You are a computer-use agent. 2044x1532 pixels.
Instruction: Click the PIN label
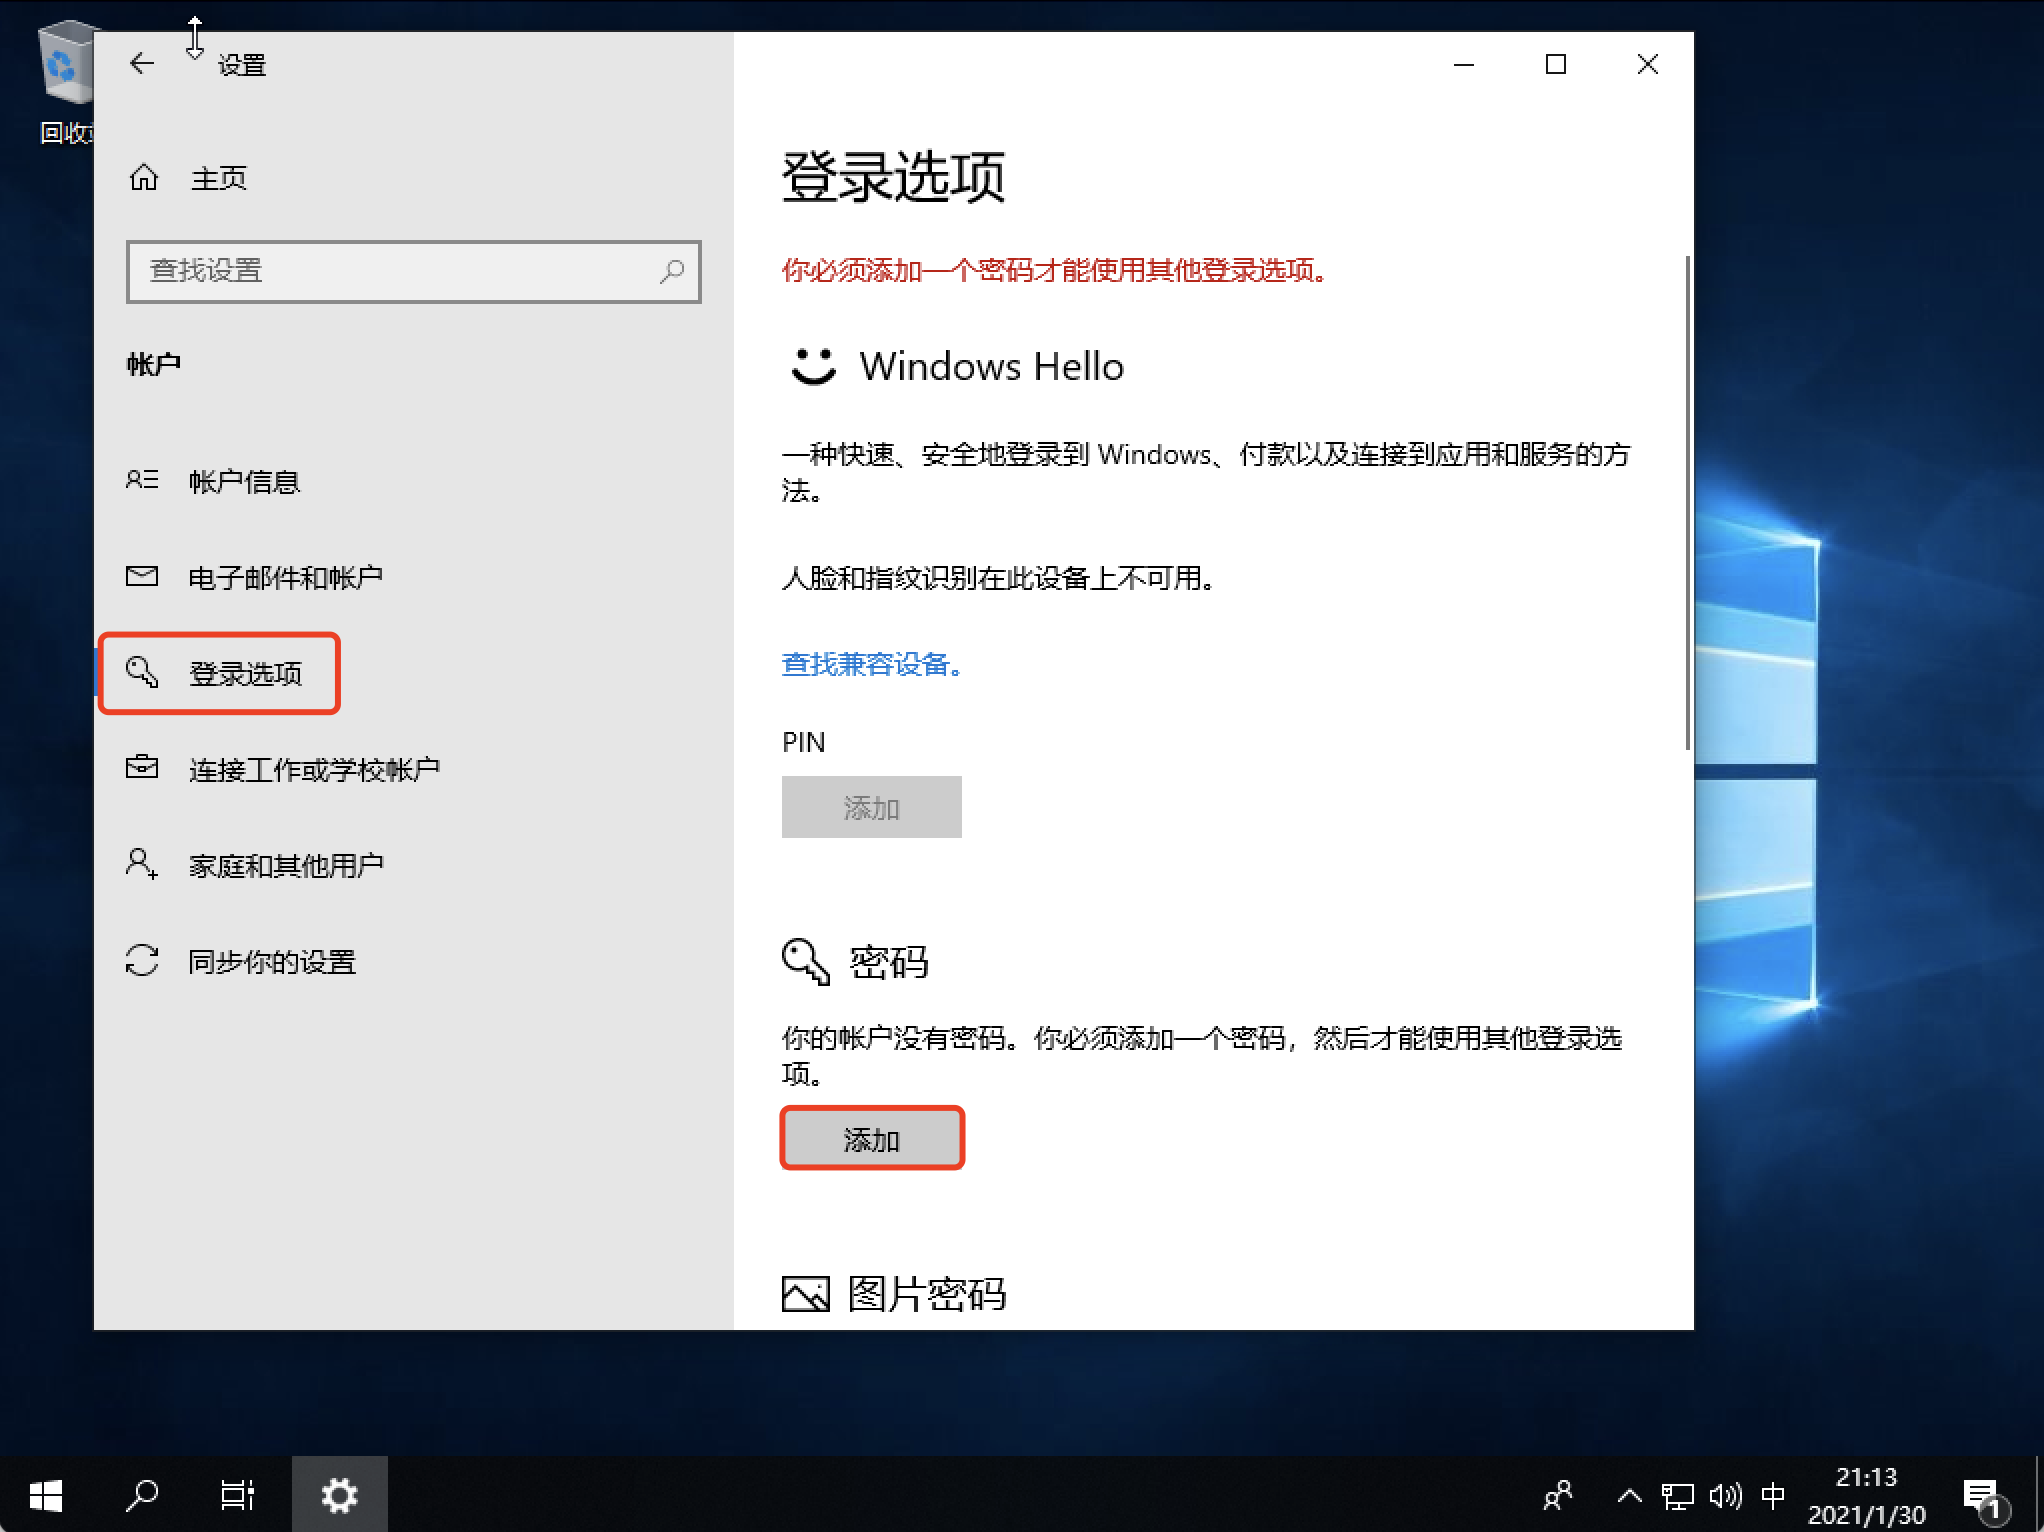pos(804,742)
